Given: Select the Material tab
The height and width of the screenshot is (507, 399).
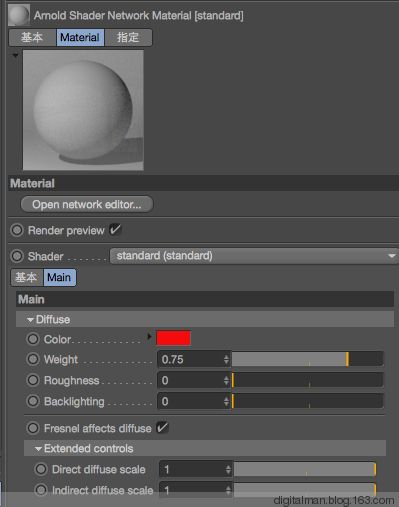Looking at the screenshot, I should (x=80, y=37).
